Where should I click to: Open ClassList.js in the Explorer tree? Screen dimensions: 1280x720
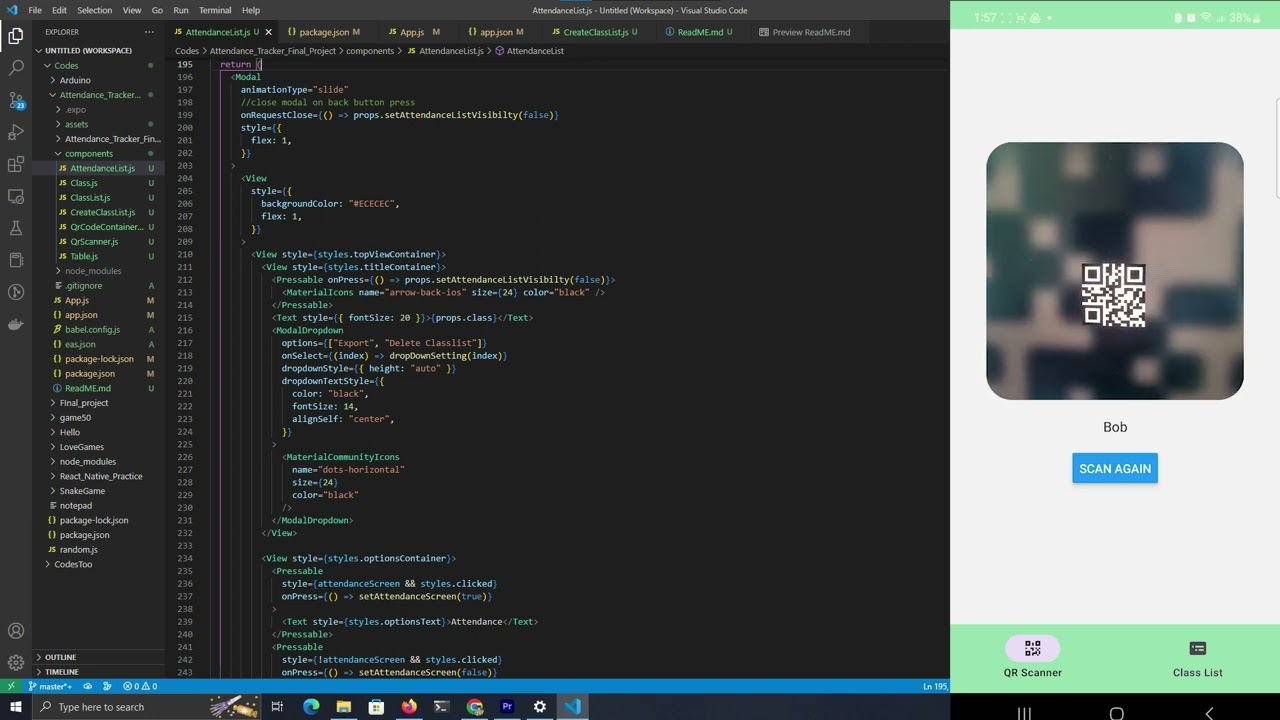coord(90,198)
